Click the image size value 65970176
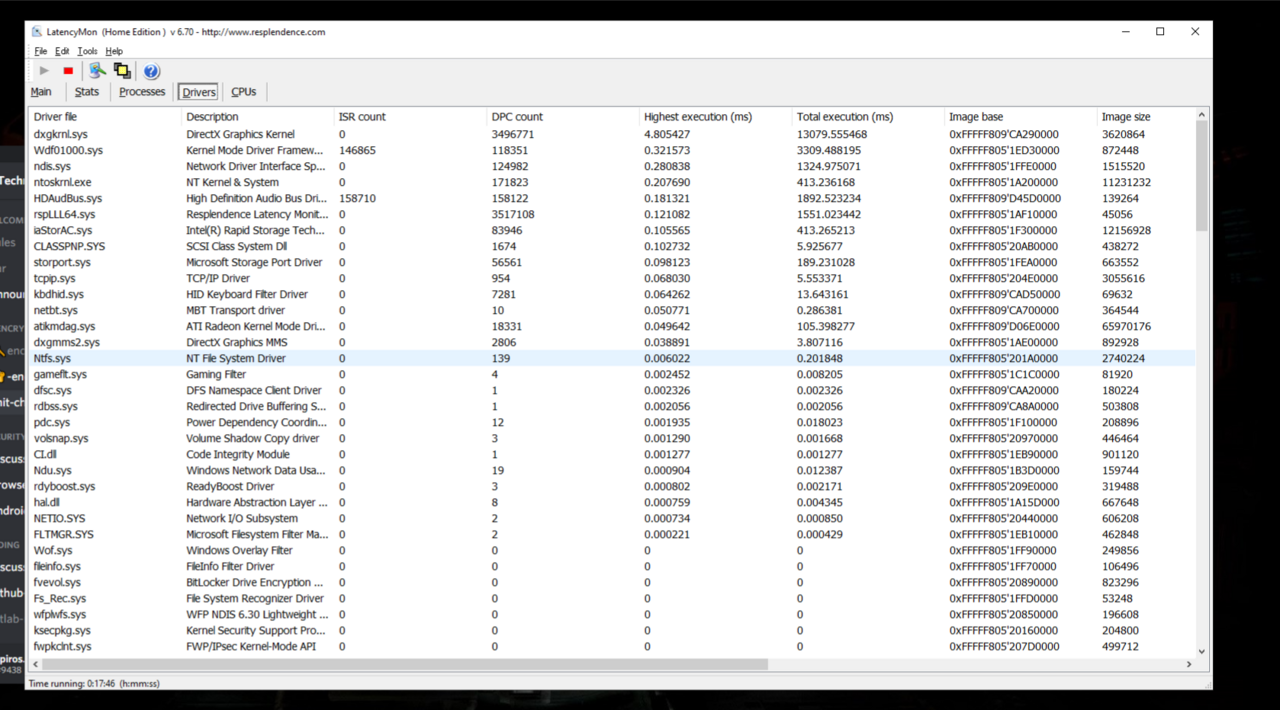Viewport: 1280px width, 710px height. click(1126, 326)
